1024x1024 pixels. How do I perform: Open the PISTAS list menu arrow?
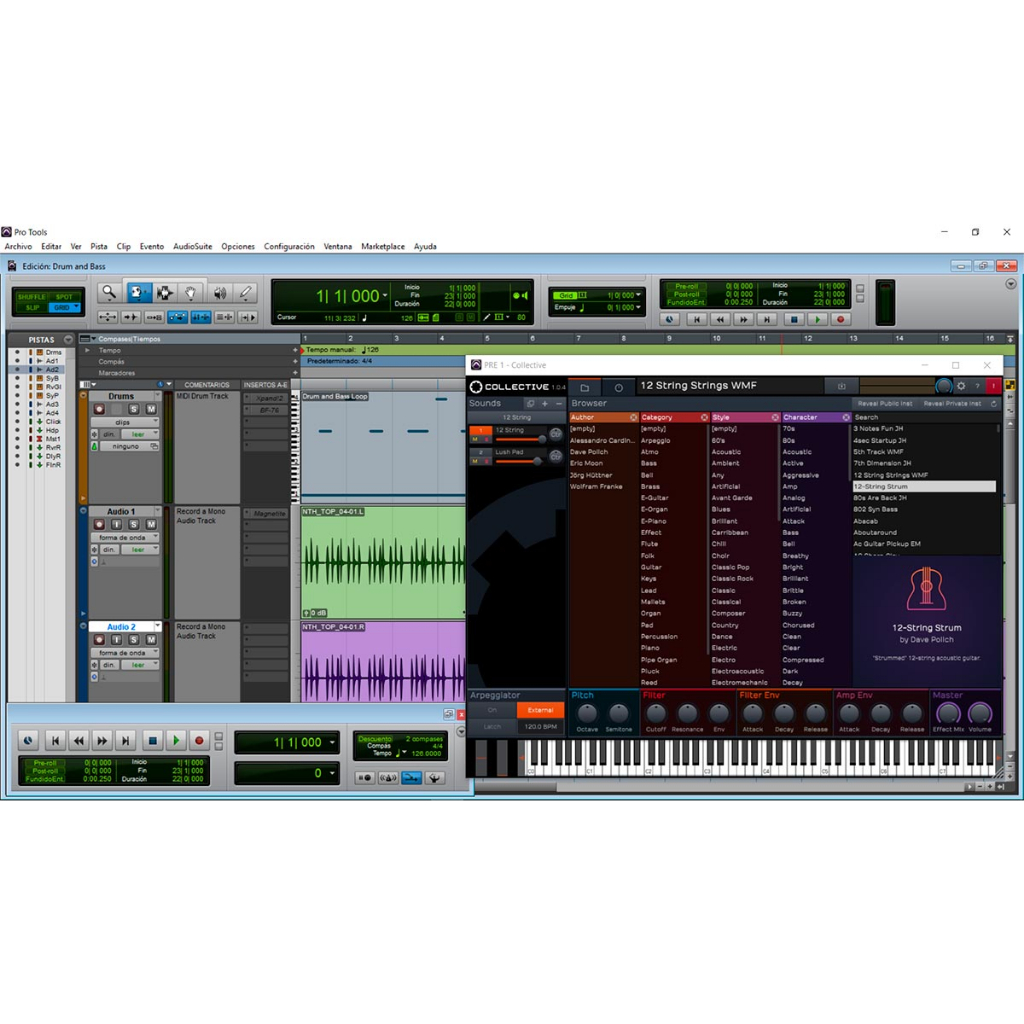pos(68,340)
